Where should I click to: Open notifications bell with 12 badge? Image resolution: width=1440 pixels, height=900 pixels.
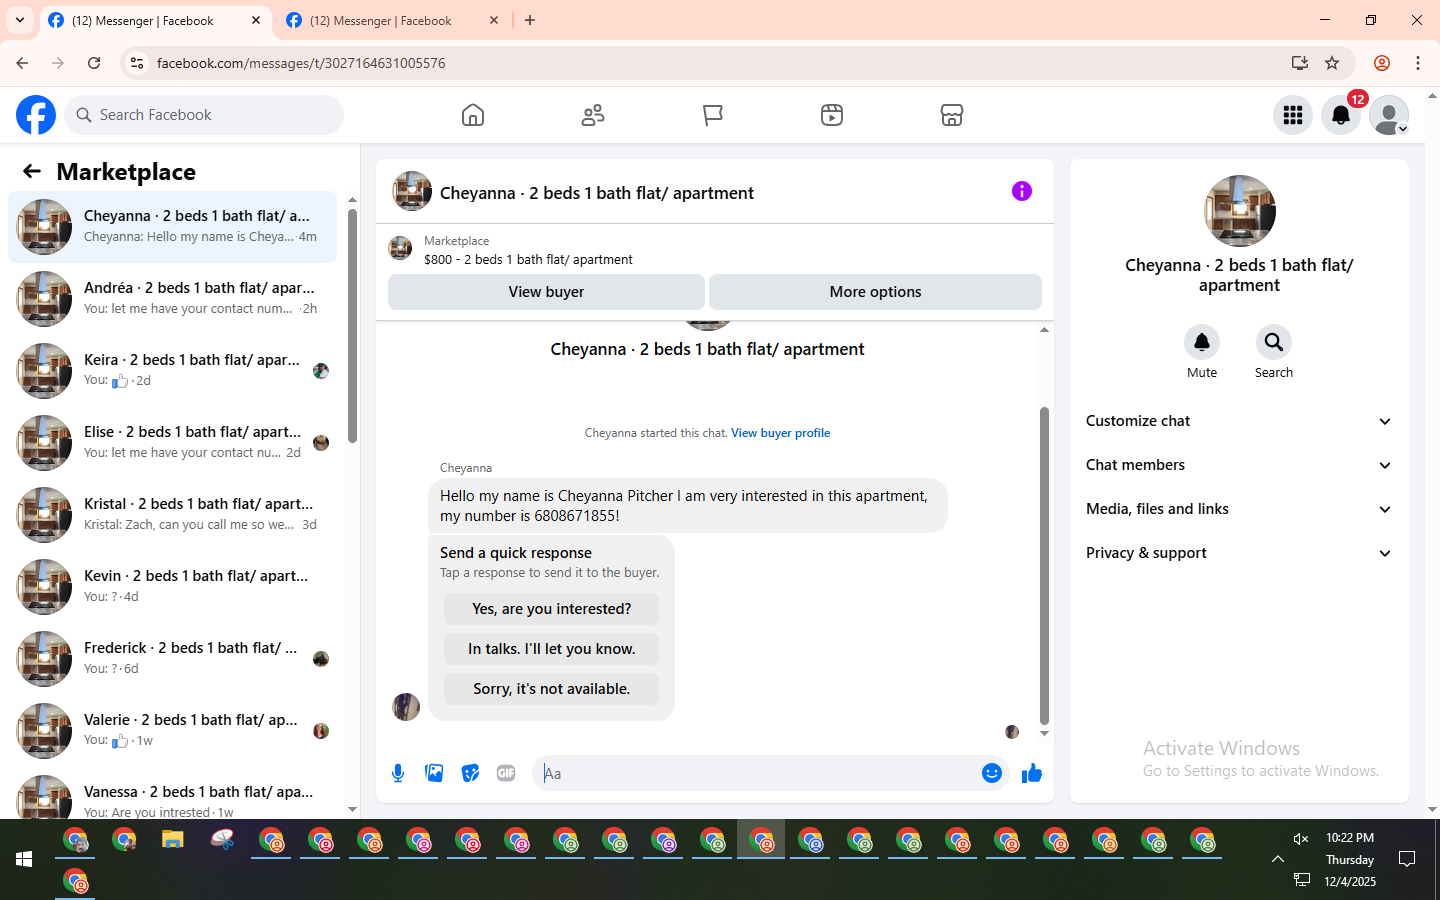(x=1341, y=115)
